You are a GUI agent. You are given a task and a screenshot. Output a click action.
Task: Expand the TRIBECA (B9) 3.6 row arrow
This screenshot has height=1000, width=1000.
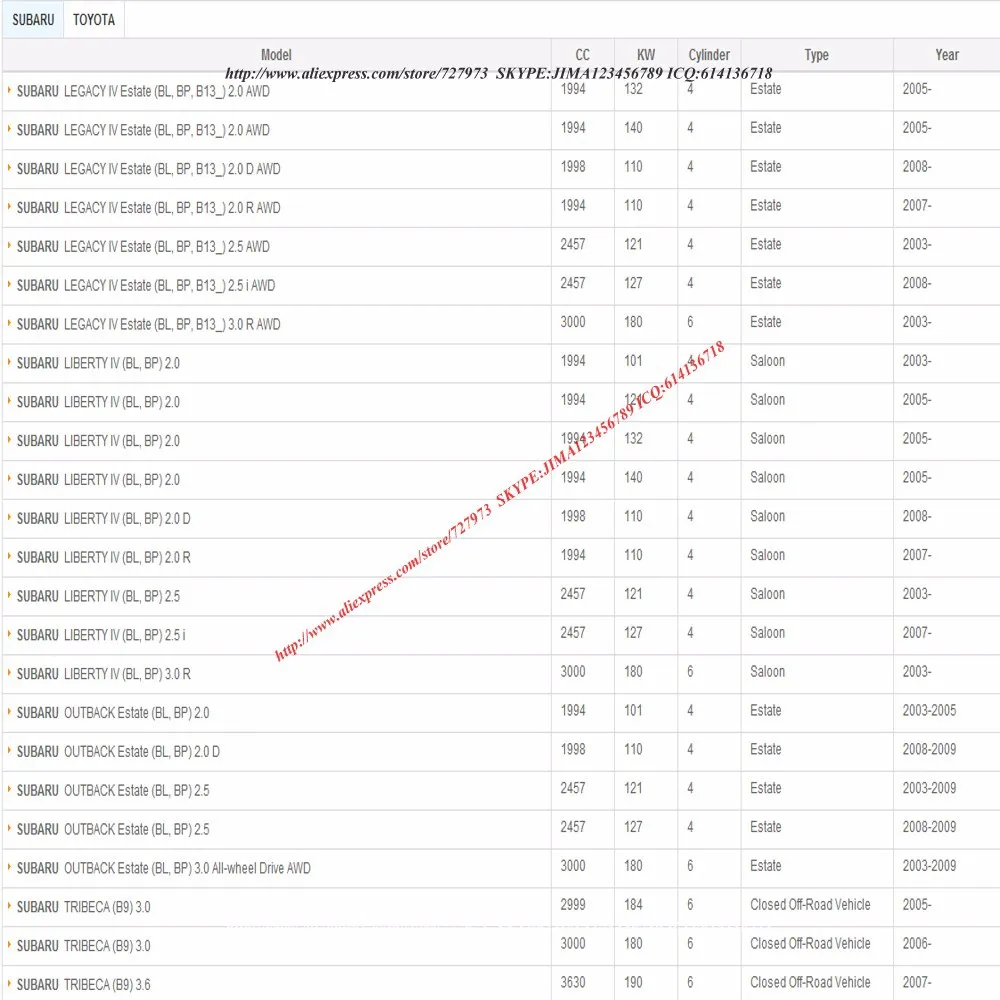pos(9,984)
